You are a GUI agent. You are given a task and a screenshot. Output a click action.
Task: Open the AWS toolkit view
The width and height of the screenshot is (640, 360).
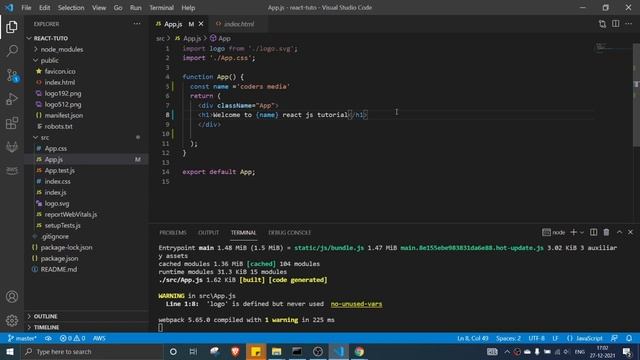(x=12, y=170)
